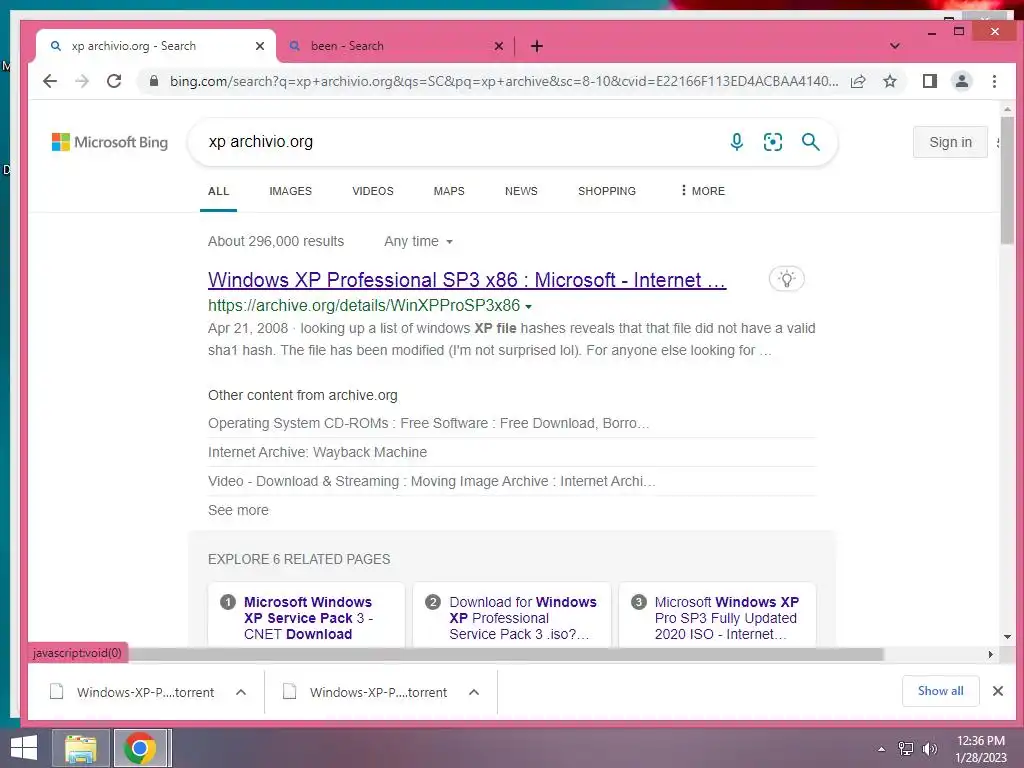The height and width of the screenshot is (768, 1024).
Task: Click the scrollbar down arrow
Action: 1007,636
